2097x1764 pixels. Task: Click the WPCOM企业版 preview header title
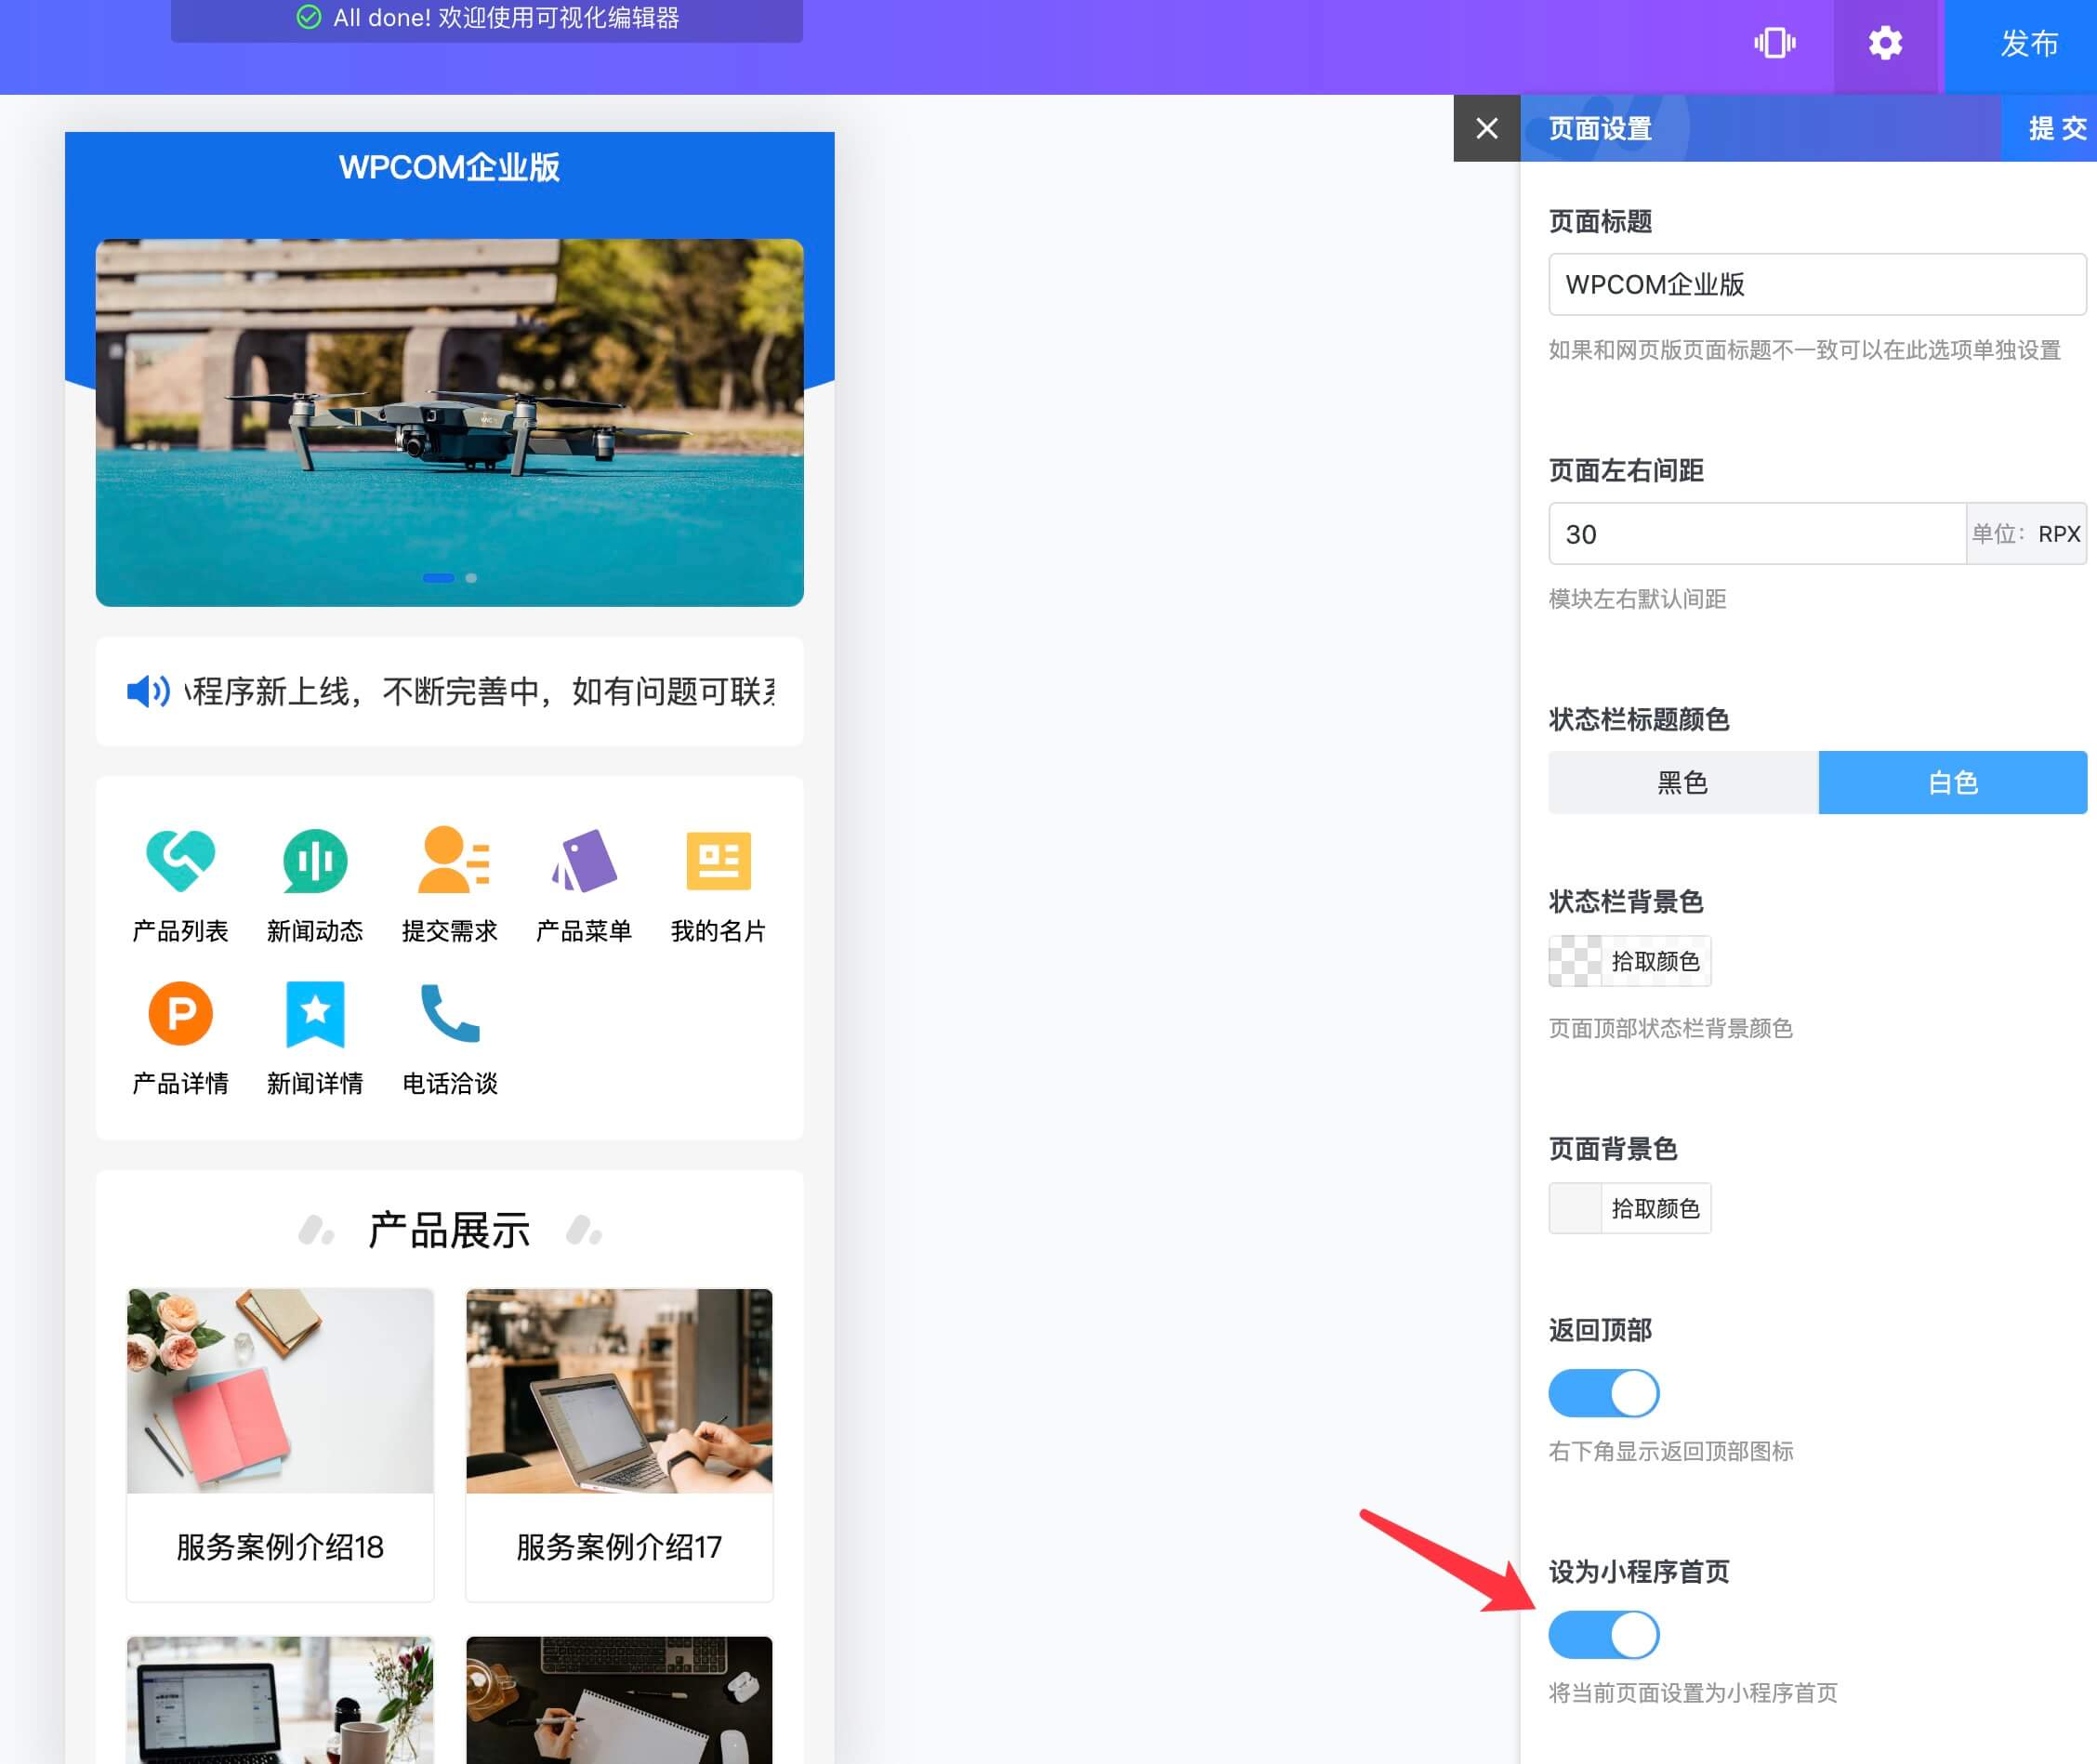pyautogui.click(x=449, y=167)
